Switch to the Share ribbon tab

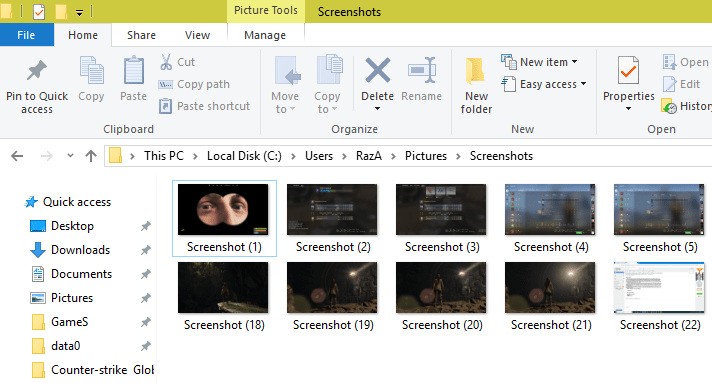pyautogui.click(x=141, y=35)
